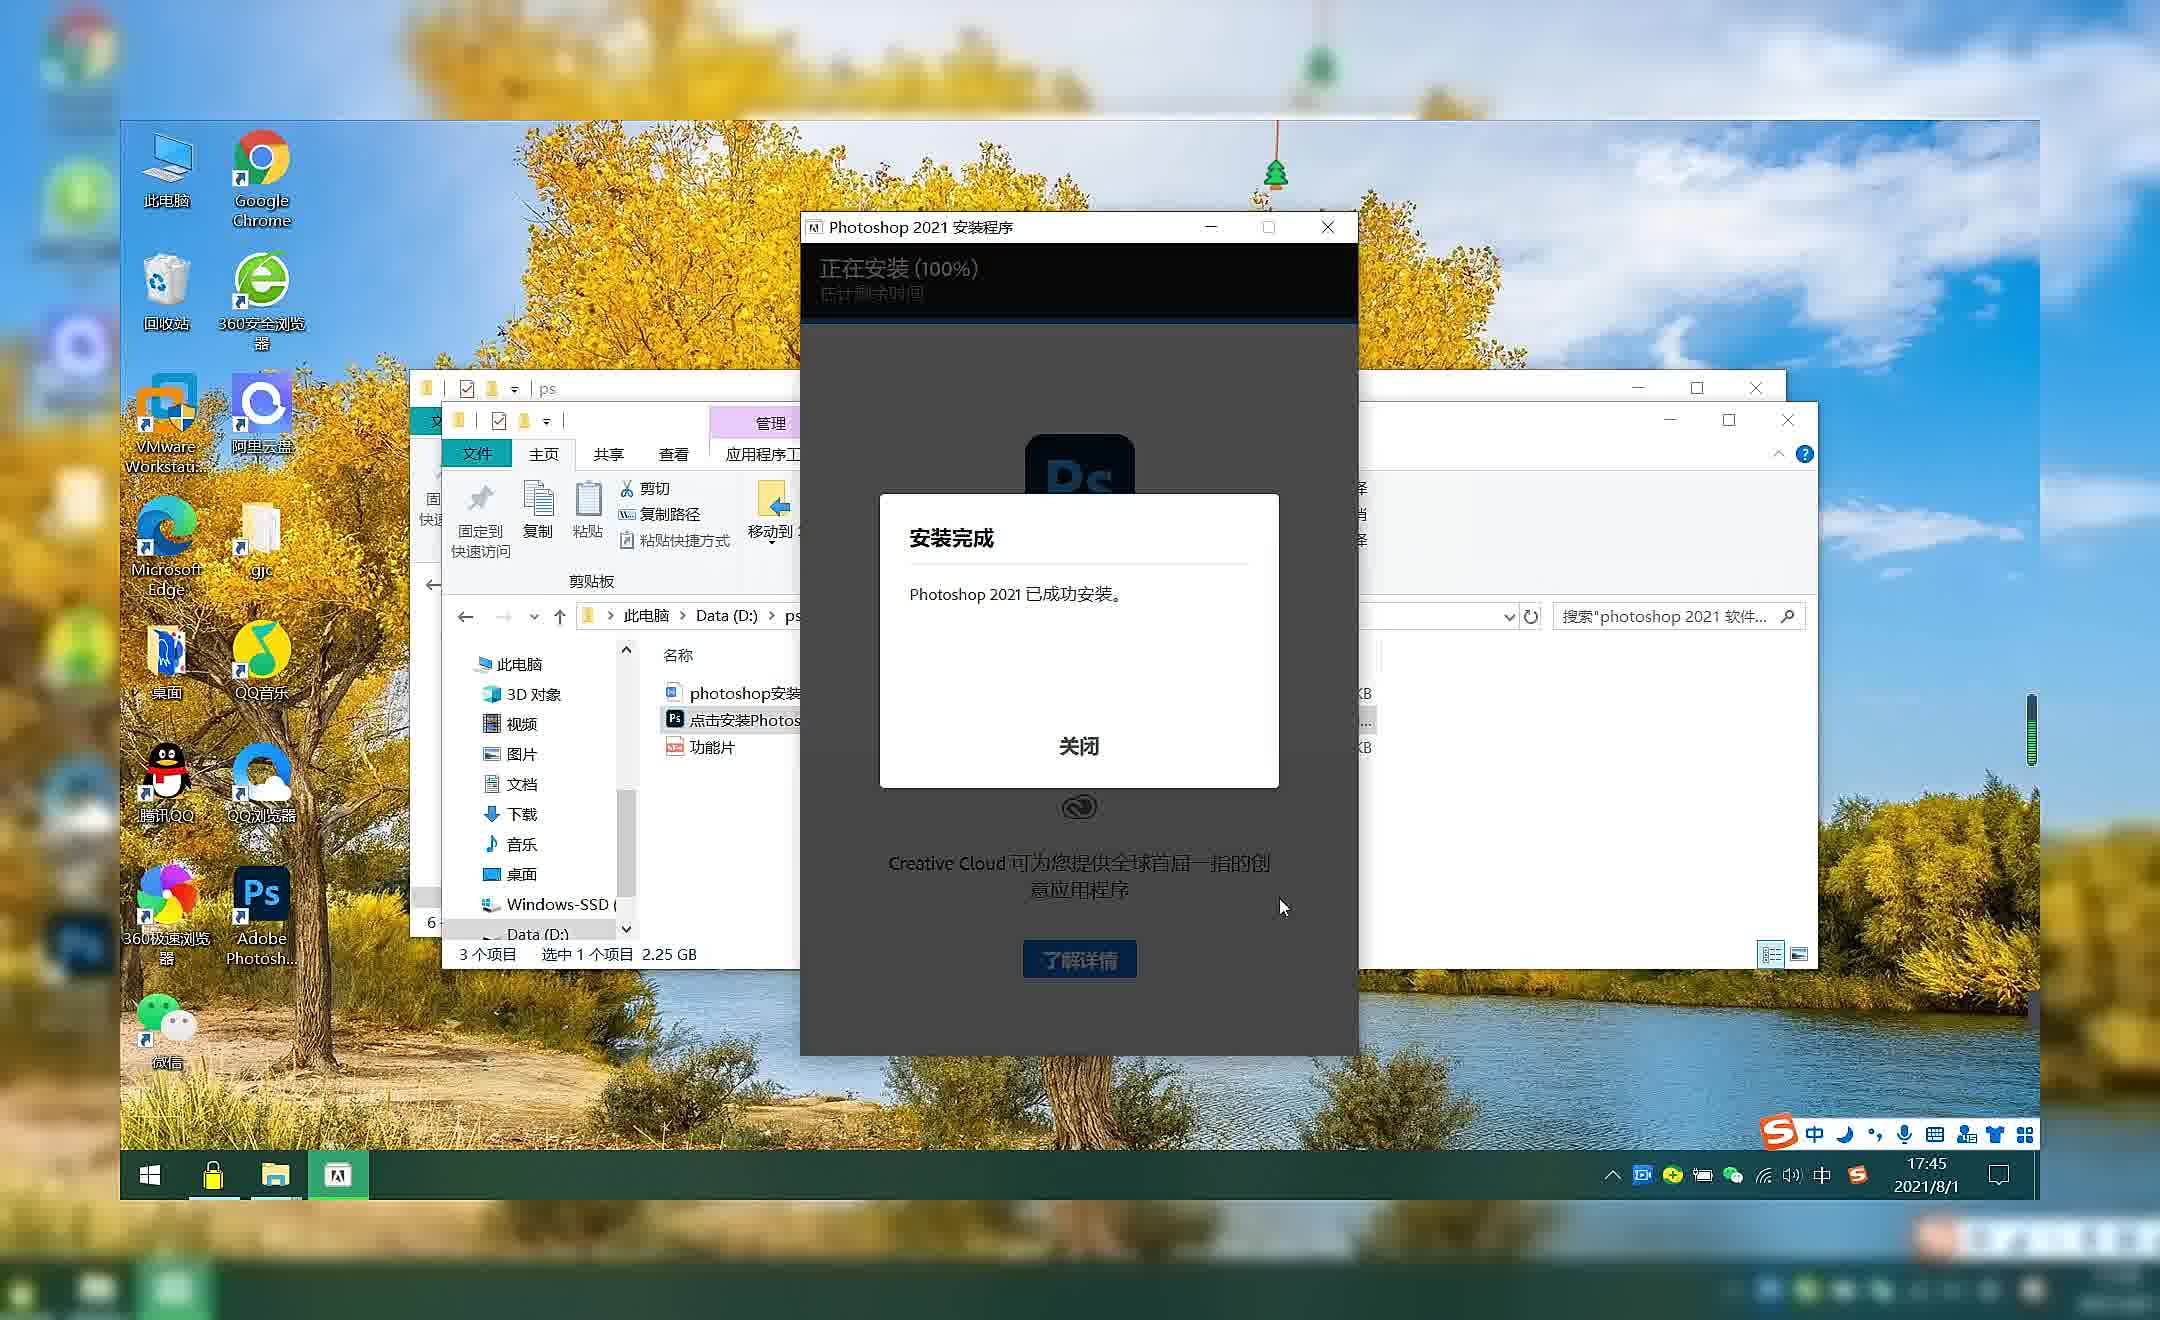The image size is (2160, 1320).
Task: Open the 文件 menu tab
Action: tap(477, 454)
